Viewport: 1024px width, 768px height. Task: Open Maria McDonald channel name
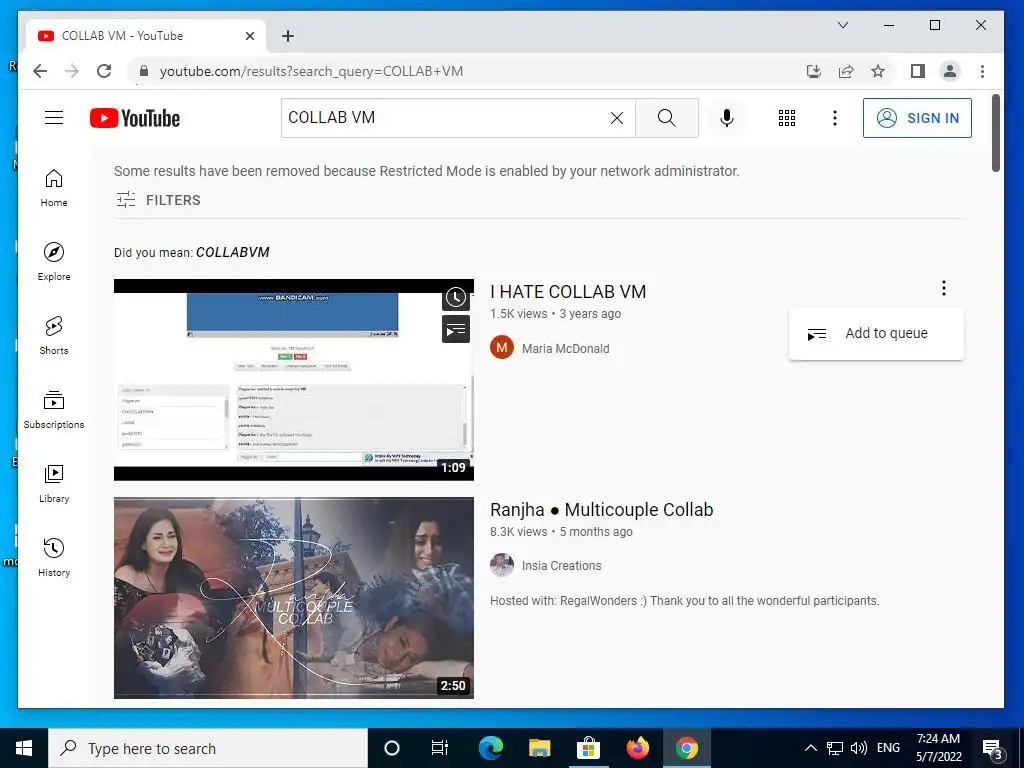point(566,348)
